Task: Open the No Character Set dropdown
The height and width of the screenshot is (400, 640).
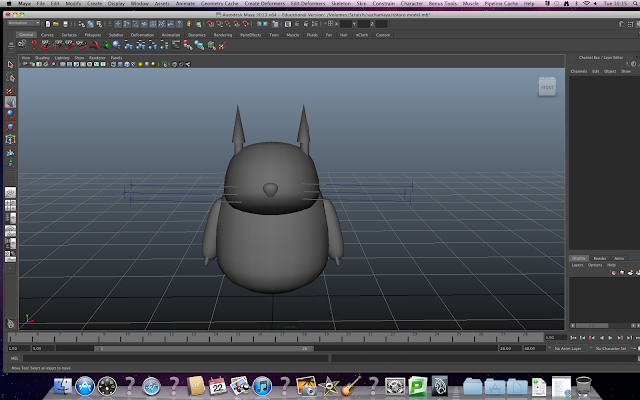Action: pos(611,349)
